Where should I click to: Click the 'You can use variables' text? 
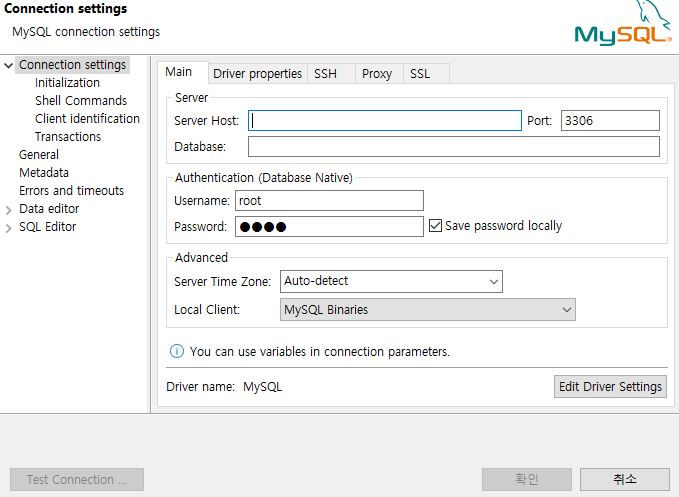pos(320,352)
